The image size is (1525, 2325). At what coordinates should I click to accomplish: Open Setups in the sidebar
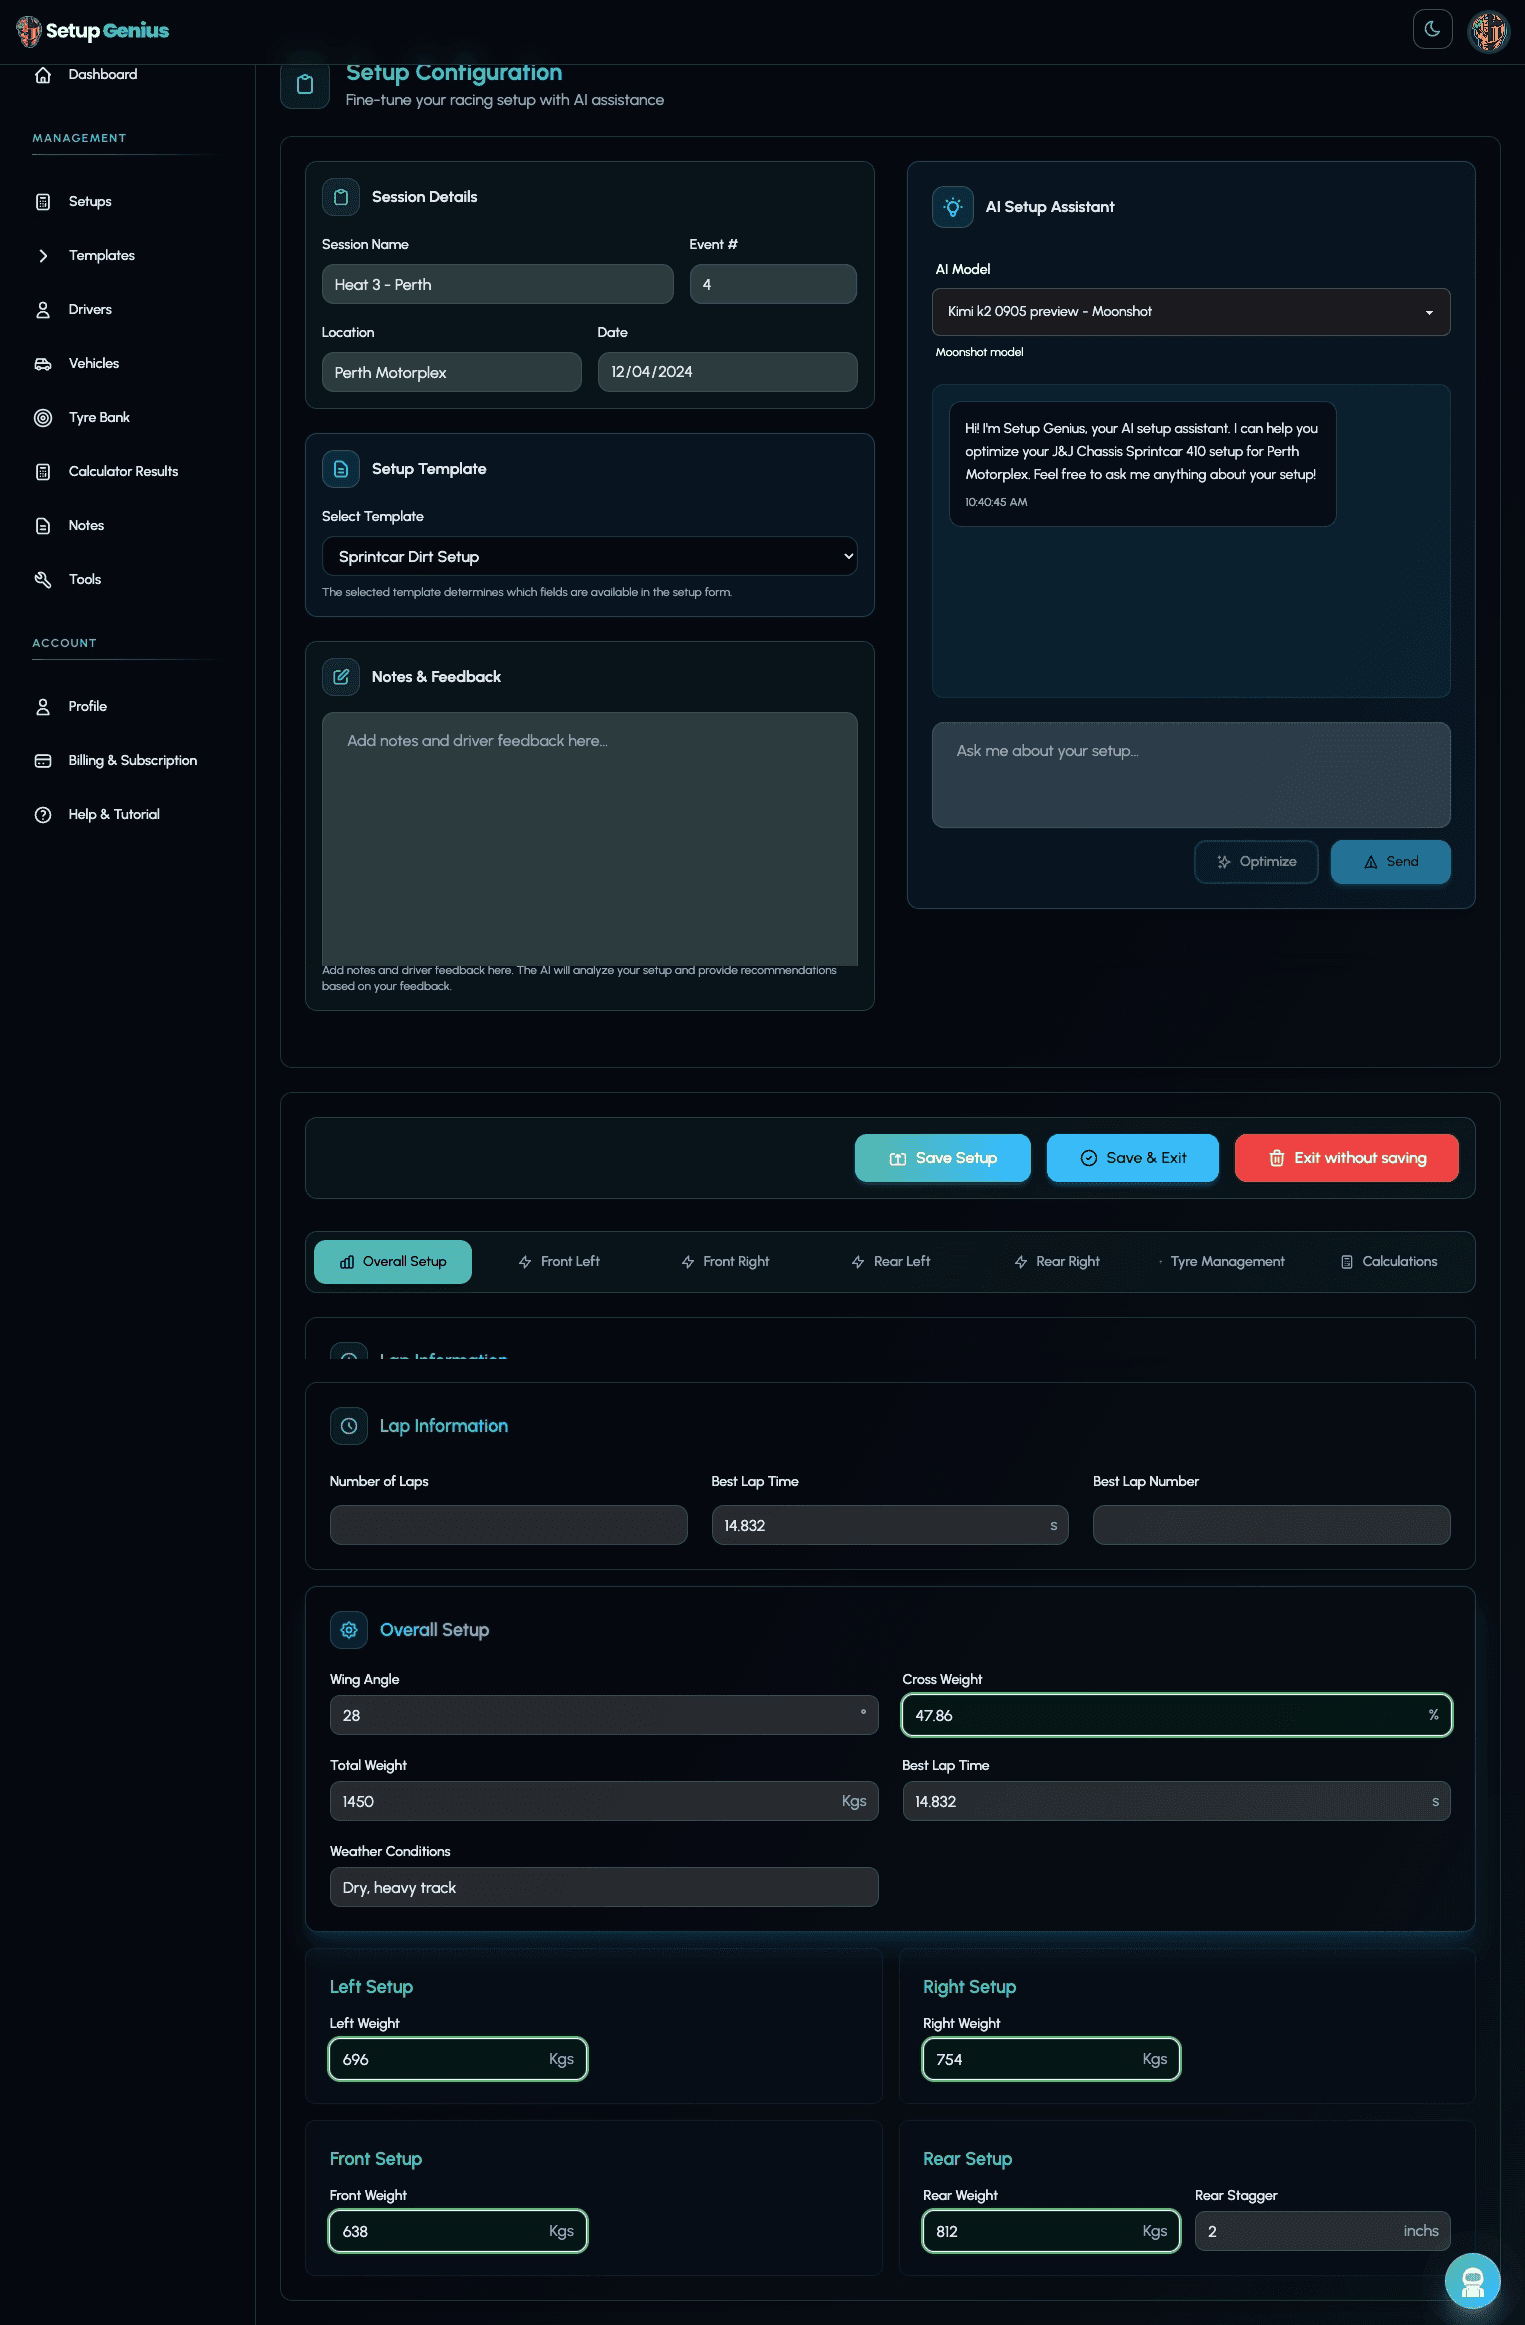point(90,202)
